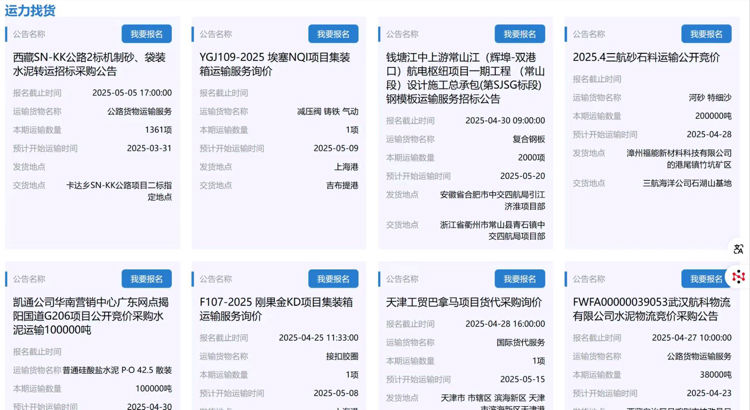This screenshot has height=410, width=750.
Task: Select shipping place 上海港 in YGJ109 card
Action: click(346, 167)
